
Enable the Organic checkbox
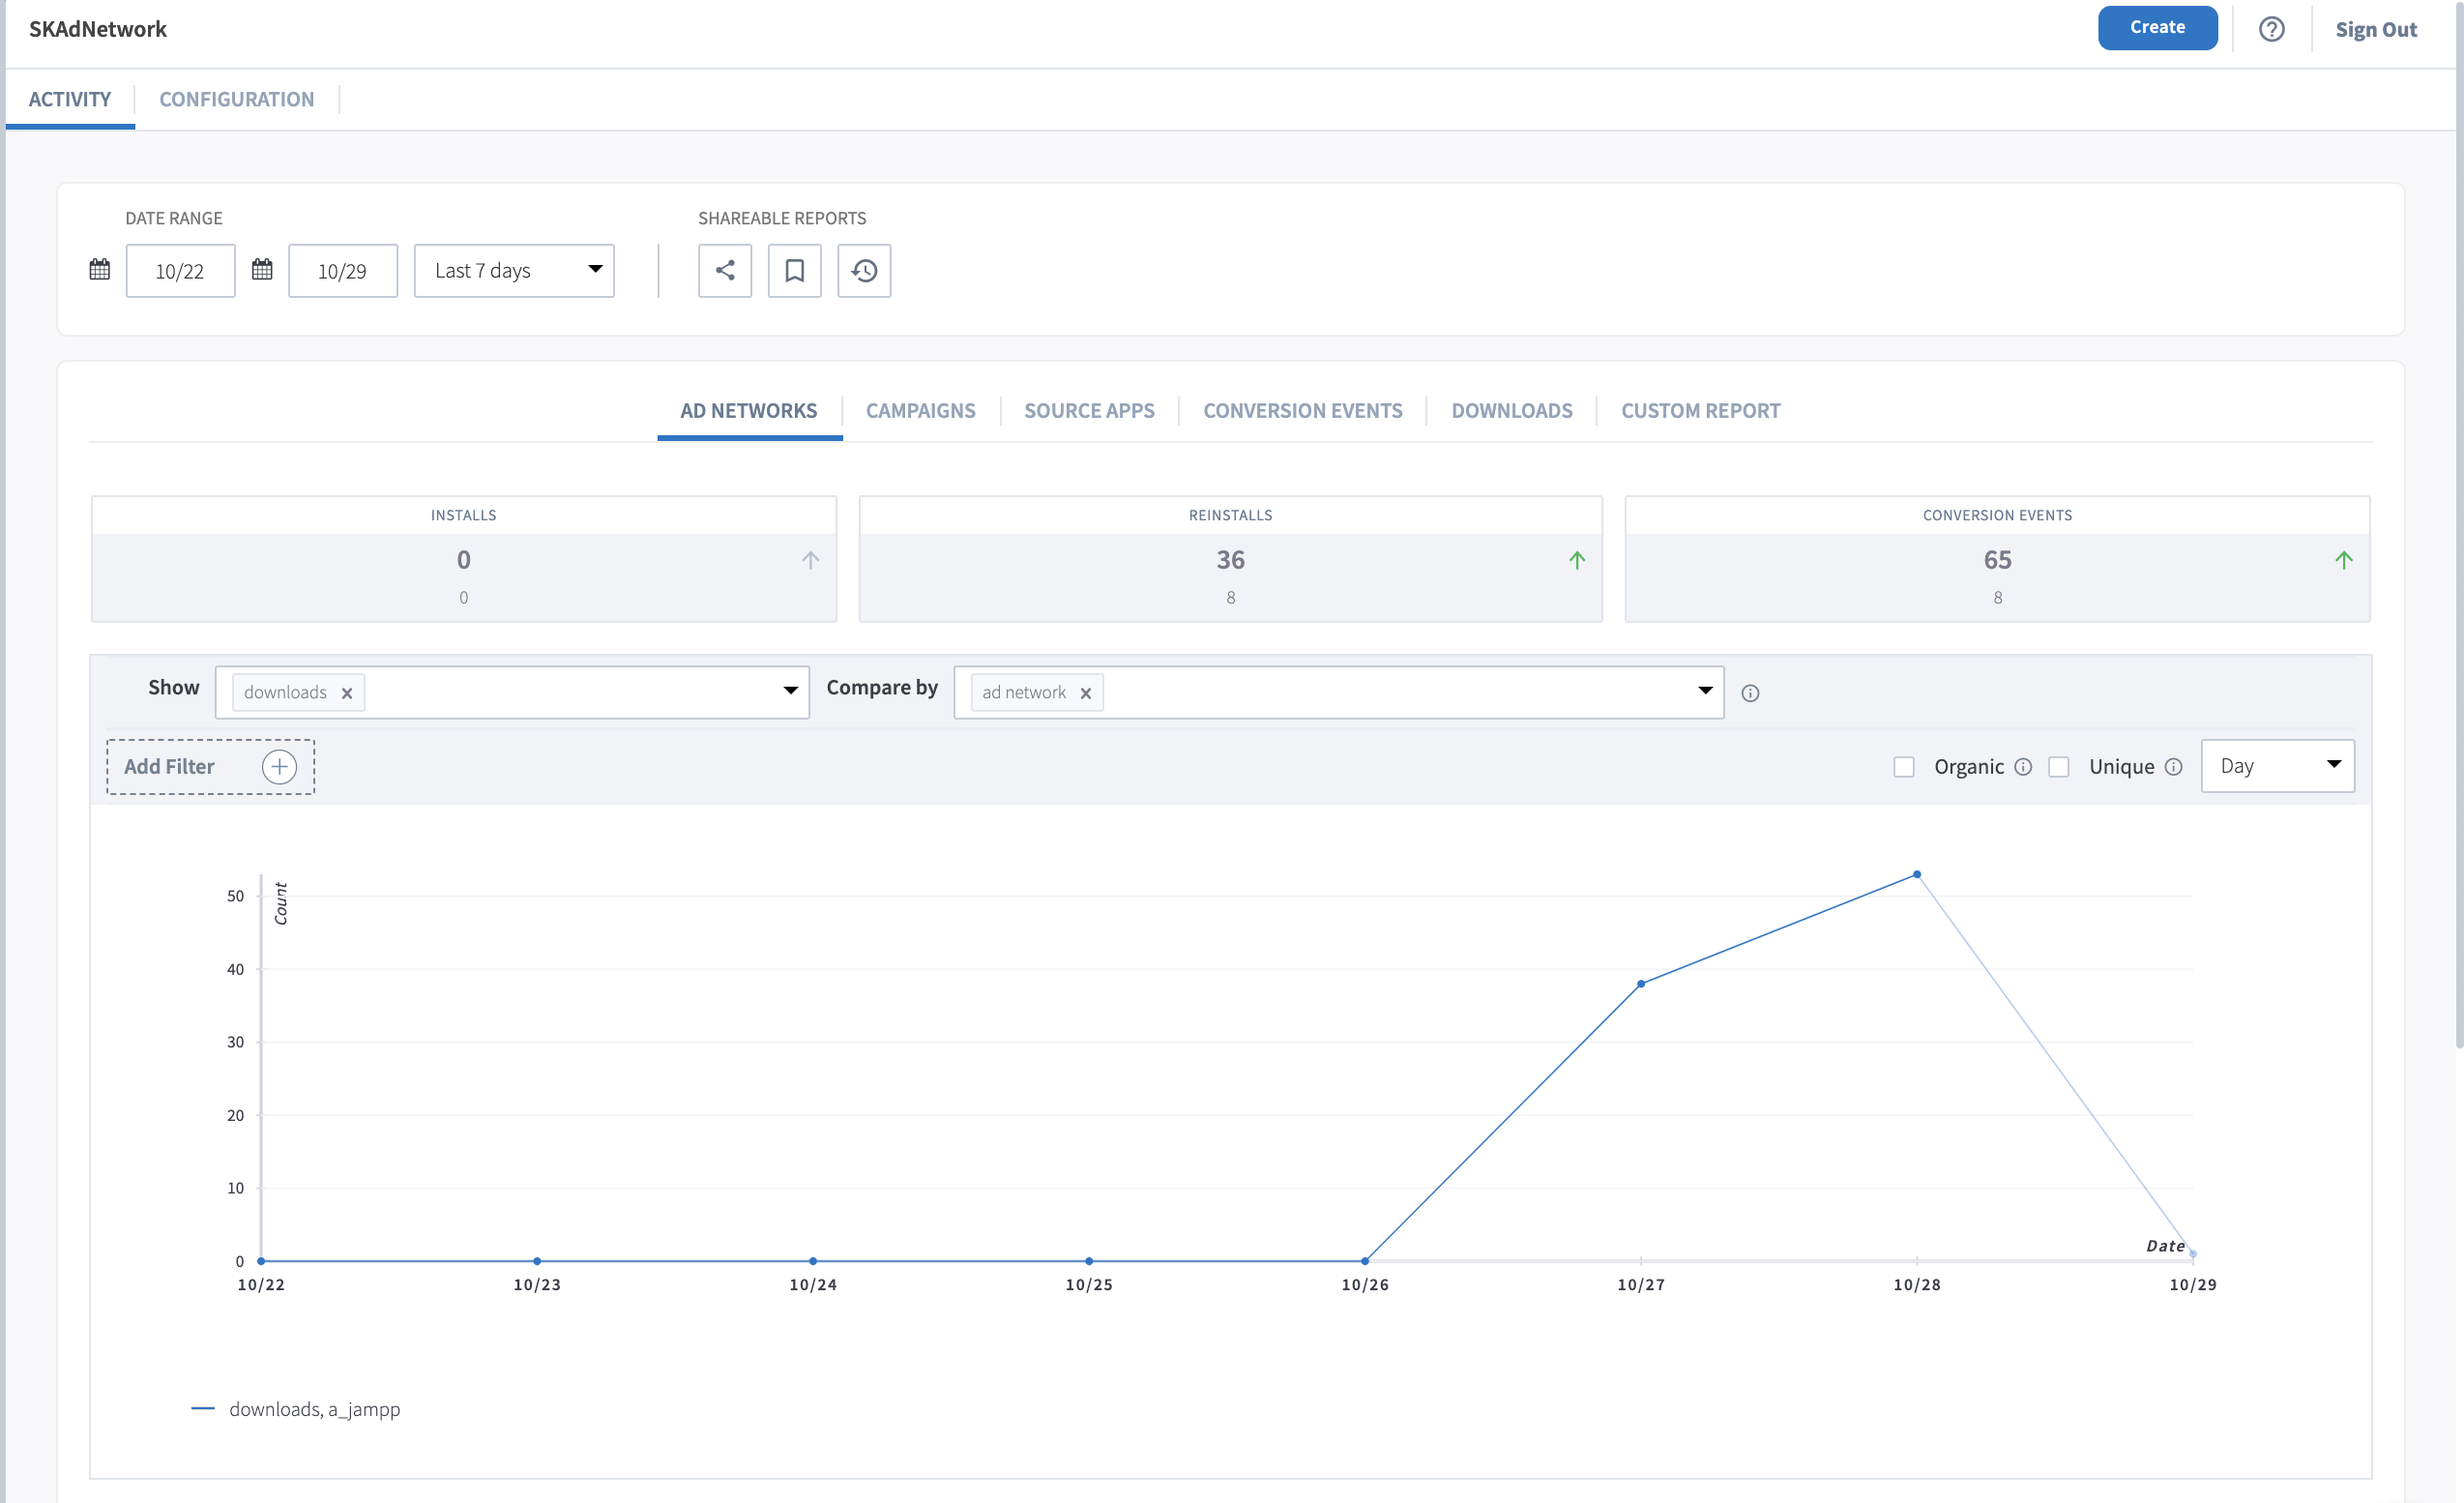(x=1904, y=767)
